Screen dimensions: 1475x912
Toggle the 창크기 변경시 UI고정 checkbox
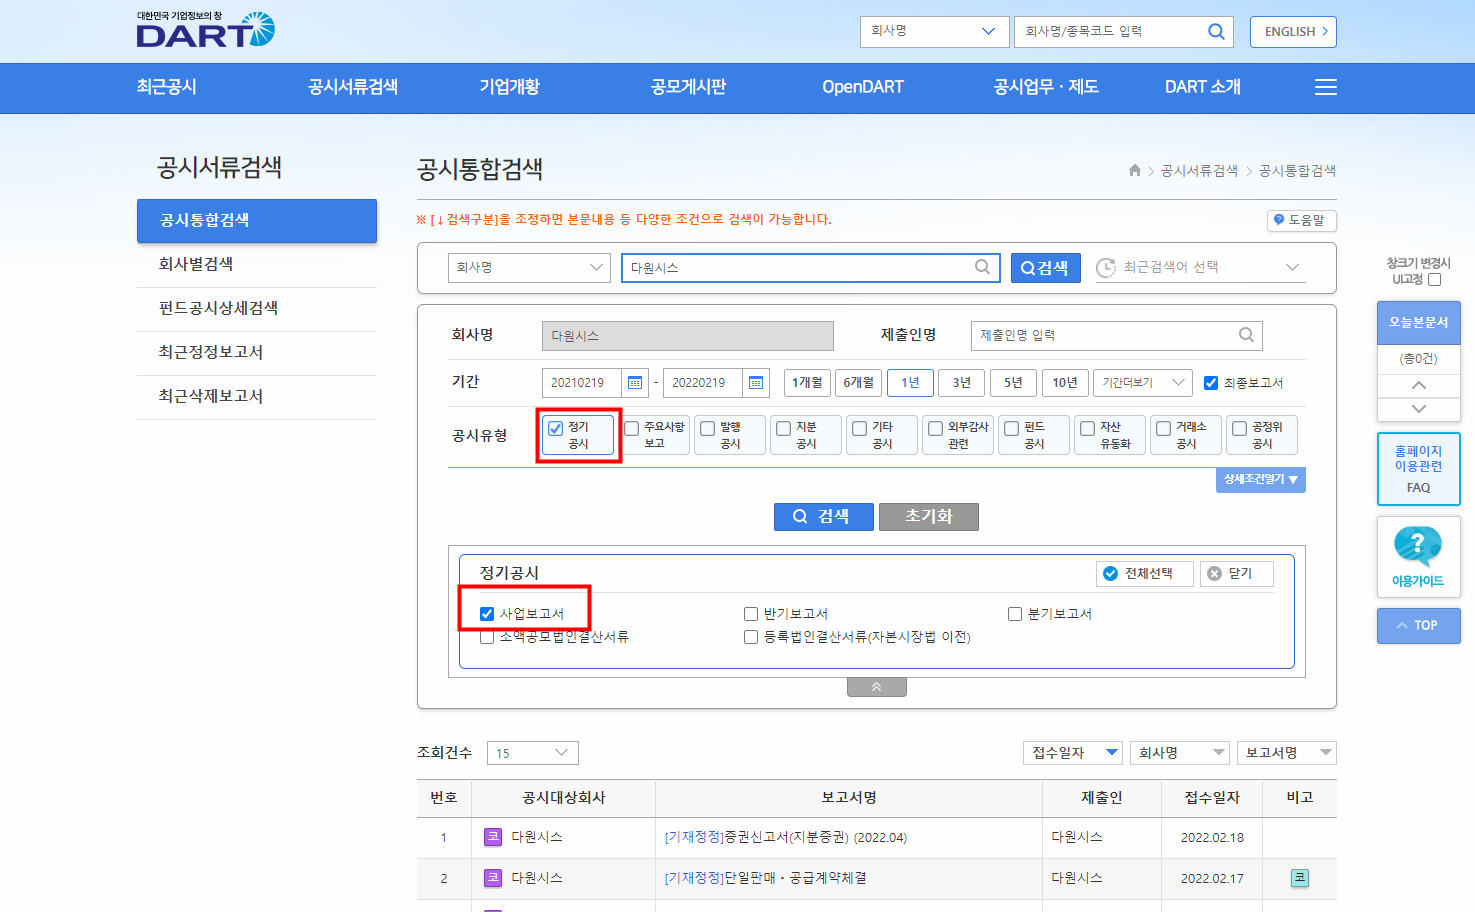click(x=1434, y=280)
